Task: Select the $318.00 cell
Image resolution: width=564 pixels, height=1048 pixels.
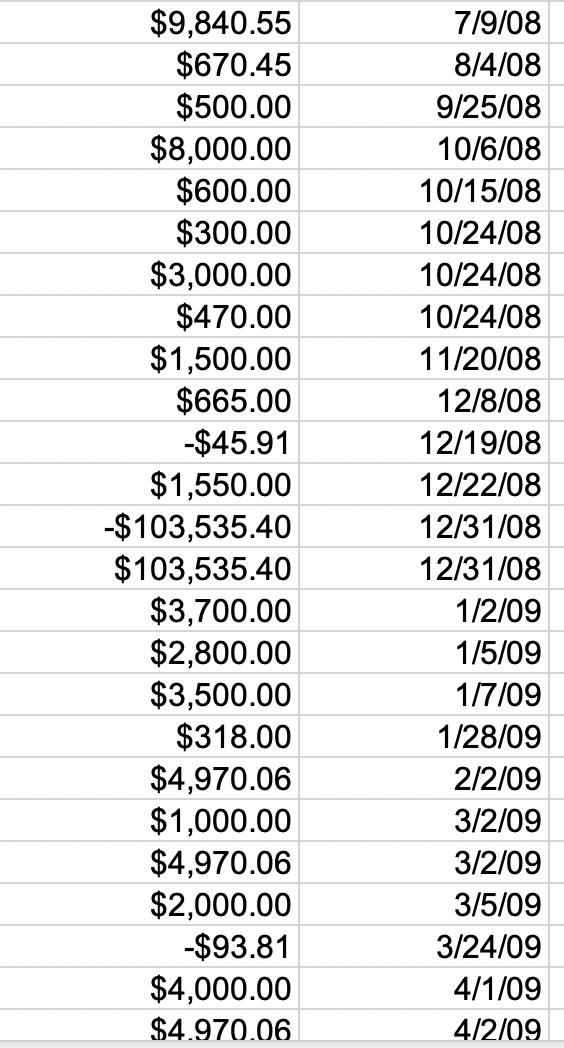Action: coord(149,737)
